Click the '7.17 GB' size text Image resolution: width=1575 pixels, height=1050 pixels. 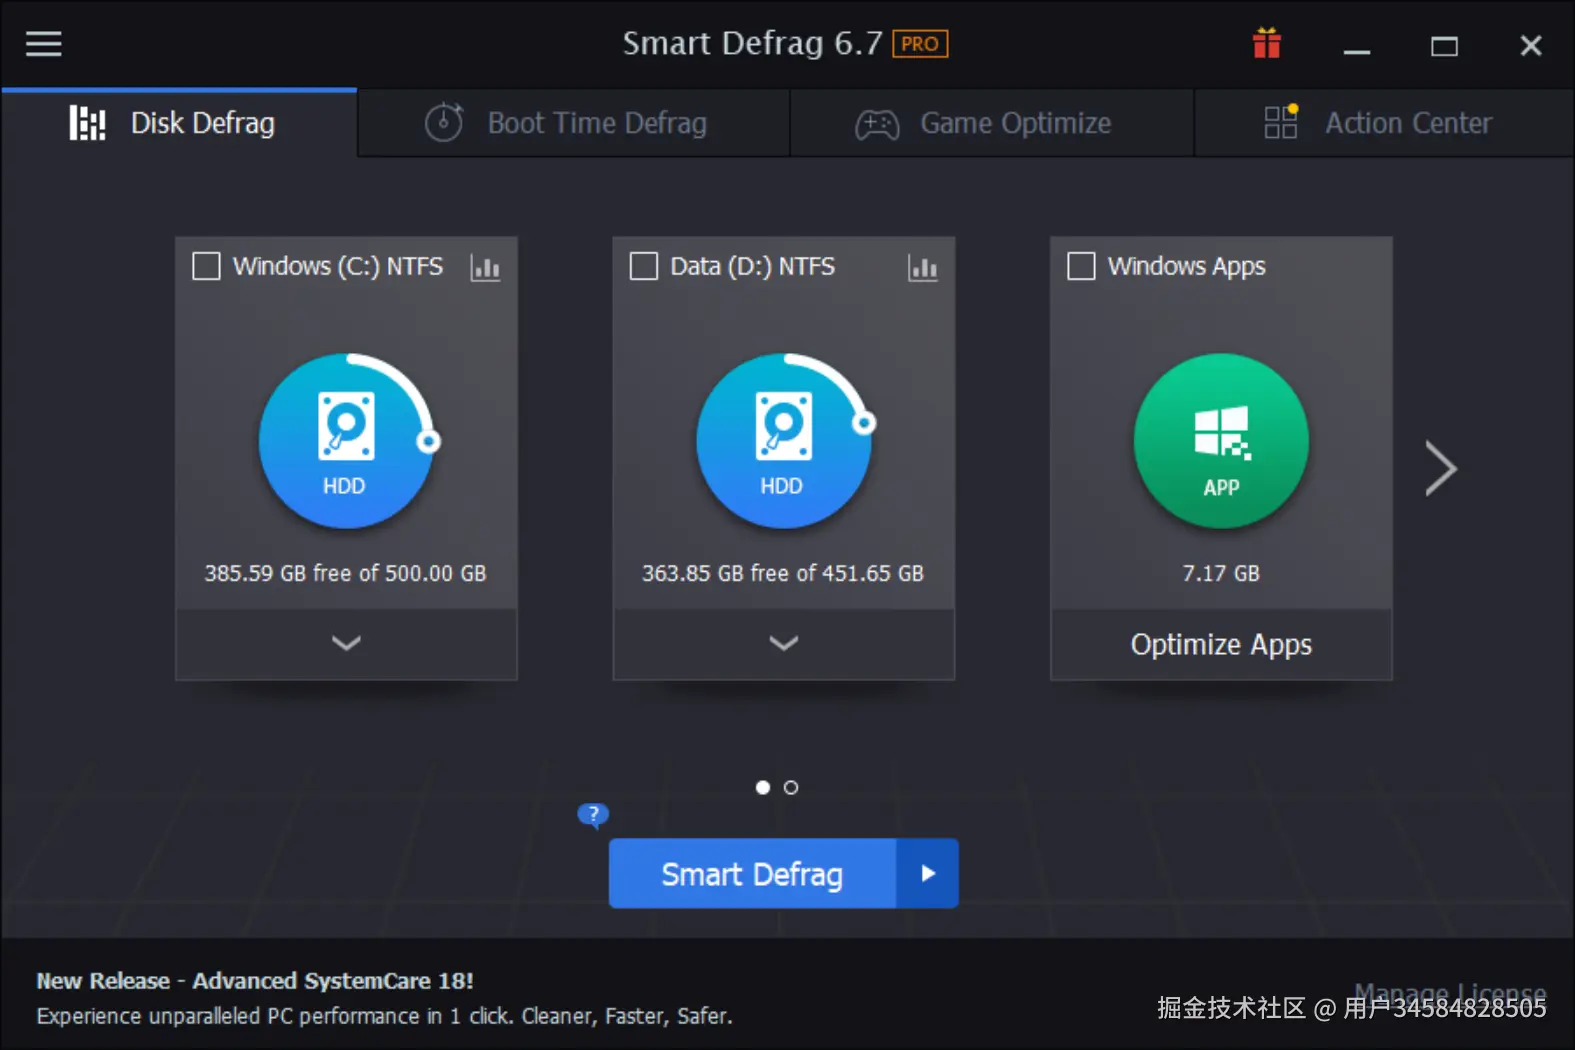point(1221,573)
